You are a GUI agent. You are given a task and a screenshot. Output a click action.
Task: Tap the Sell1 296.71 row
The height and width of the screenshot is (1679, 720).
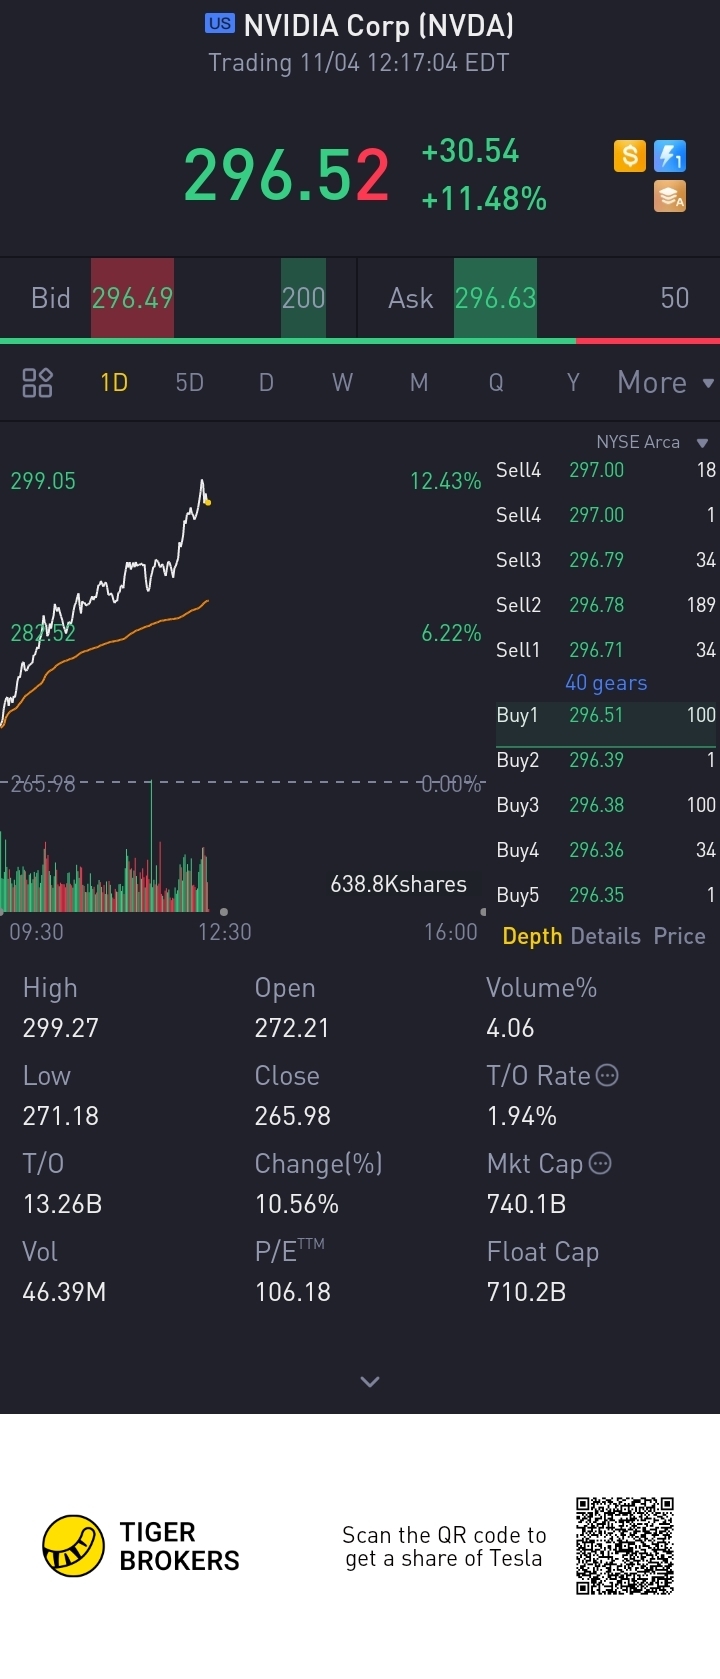pos(606,650)
